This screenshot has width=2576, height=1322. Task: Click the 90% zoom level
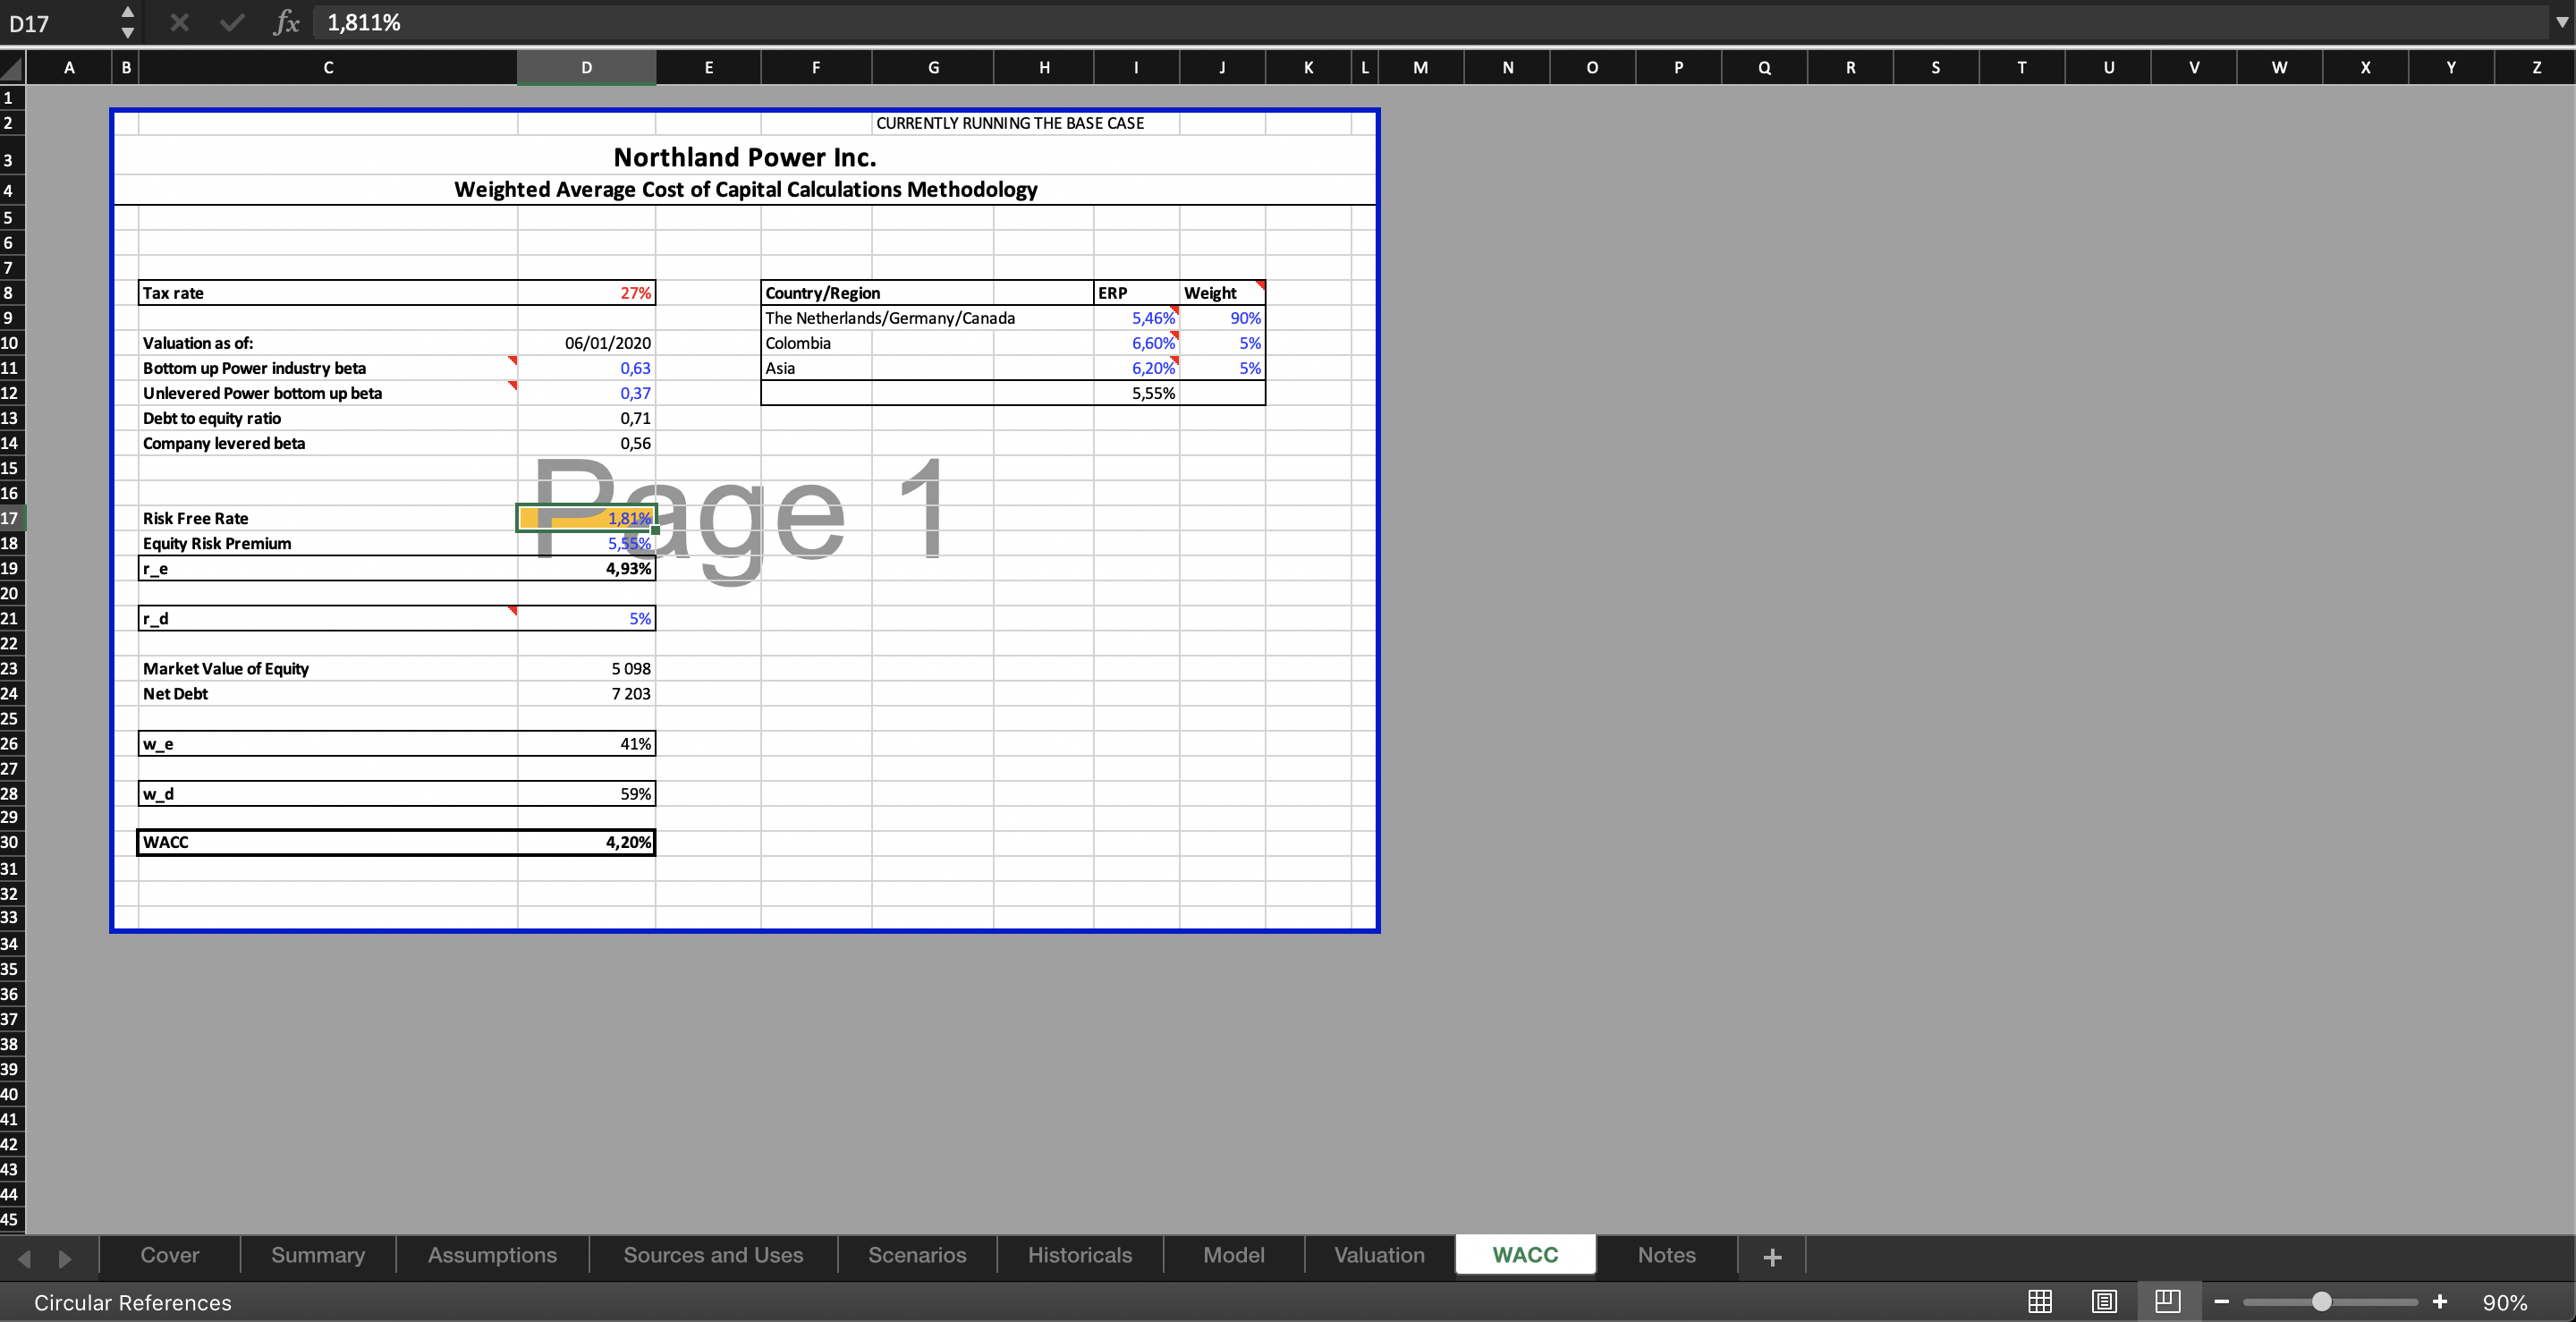tap(2505, 1302)
